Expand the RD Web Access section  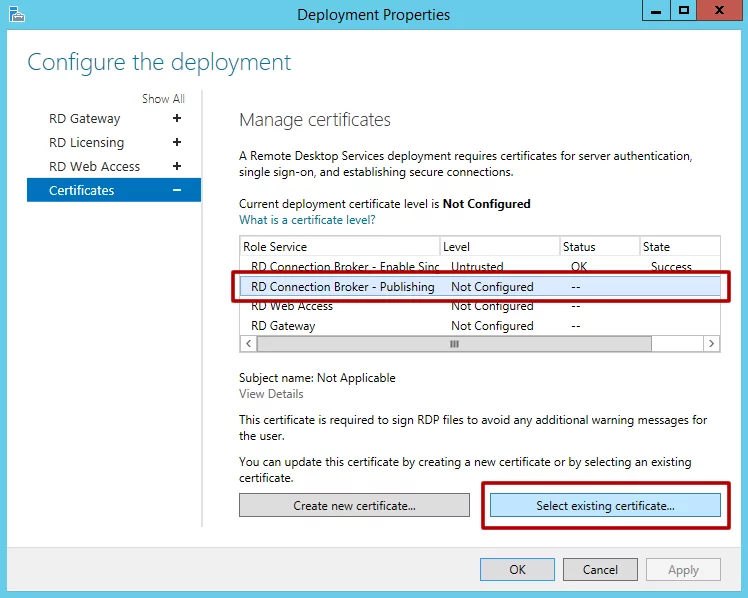point(177,166)
